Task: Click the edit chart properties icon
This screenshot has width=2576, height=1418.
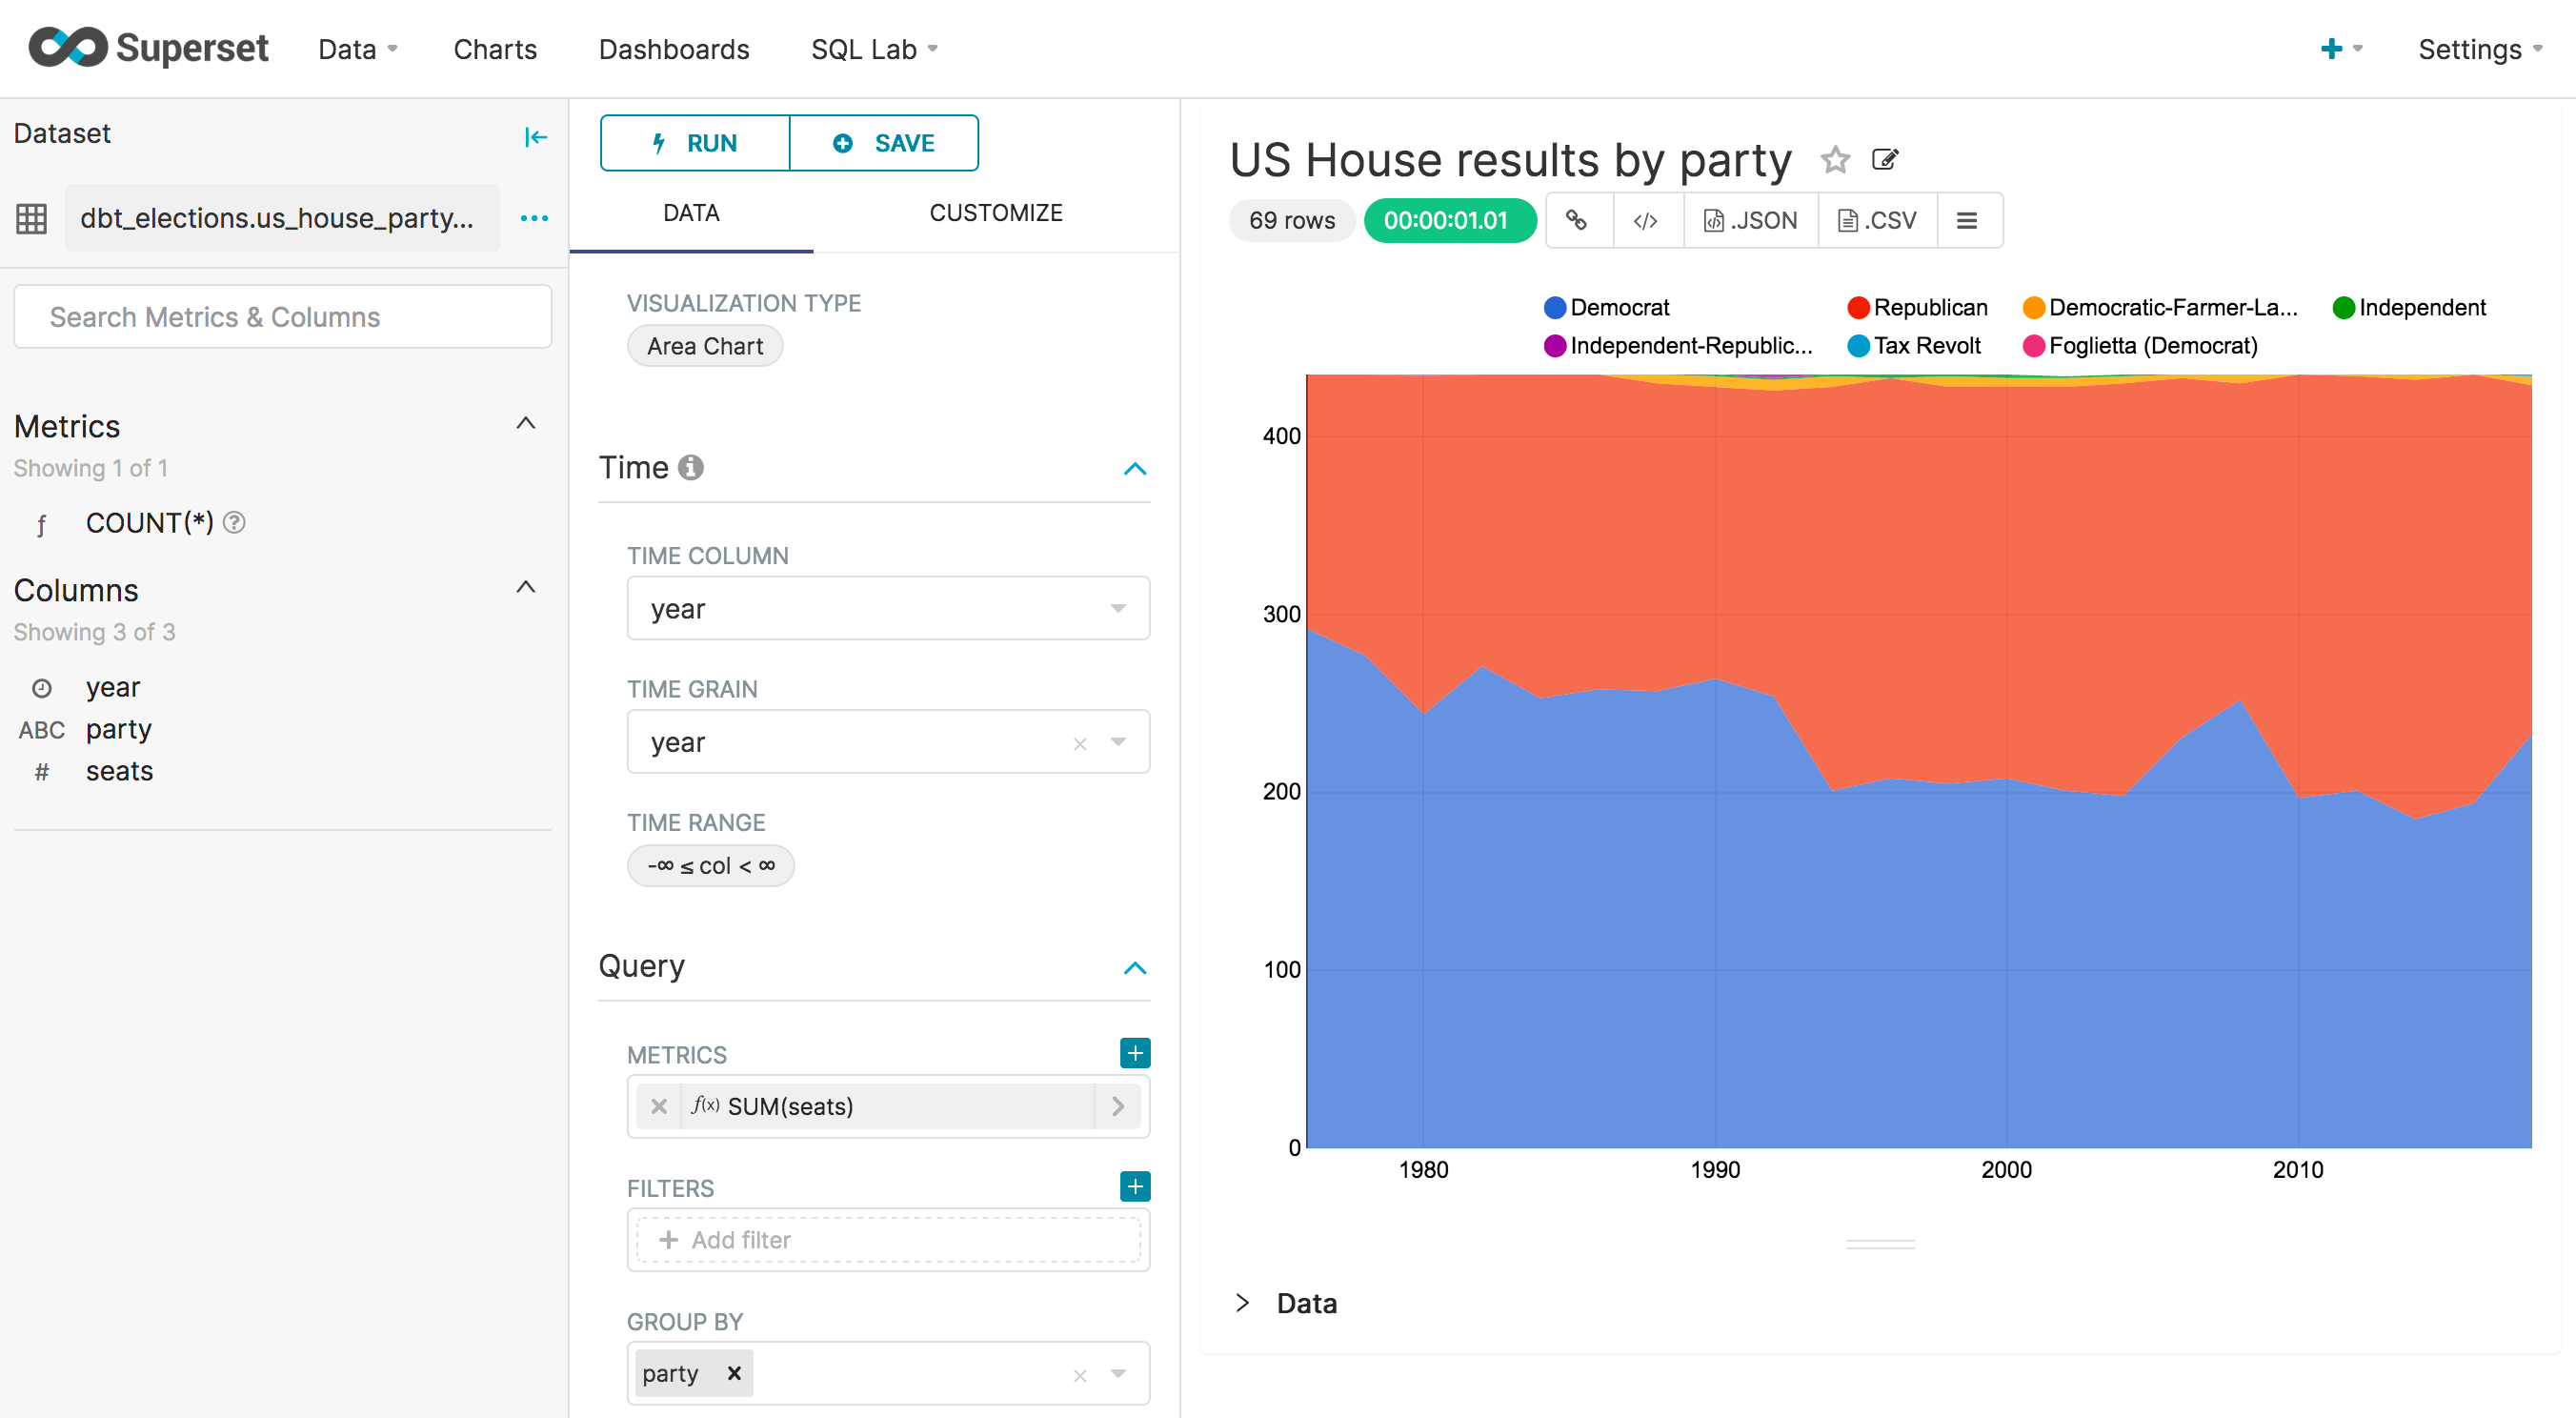Action: [1884, 160]
